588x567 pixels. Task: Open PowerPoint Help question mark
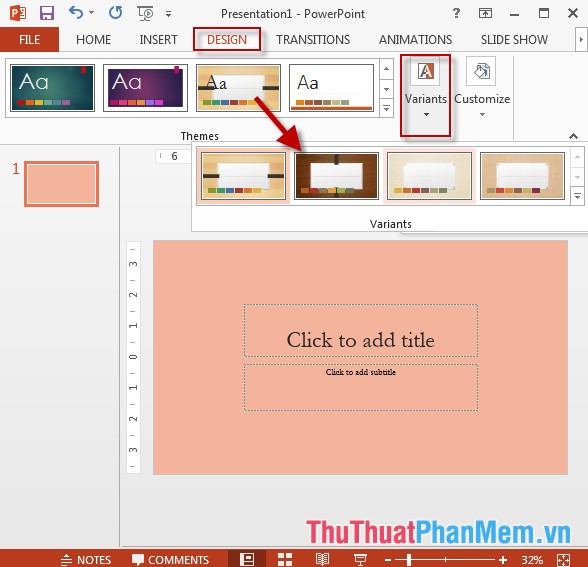456,14
